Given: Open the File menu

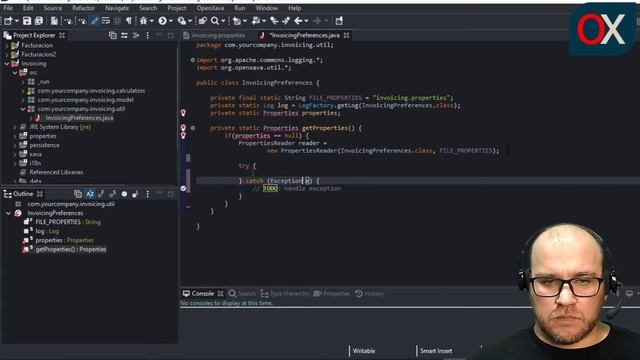Looking at the screenshot, I should point(8,8).
